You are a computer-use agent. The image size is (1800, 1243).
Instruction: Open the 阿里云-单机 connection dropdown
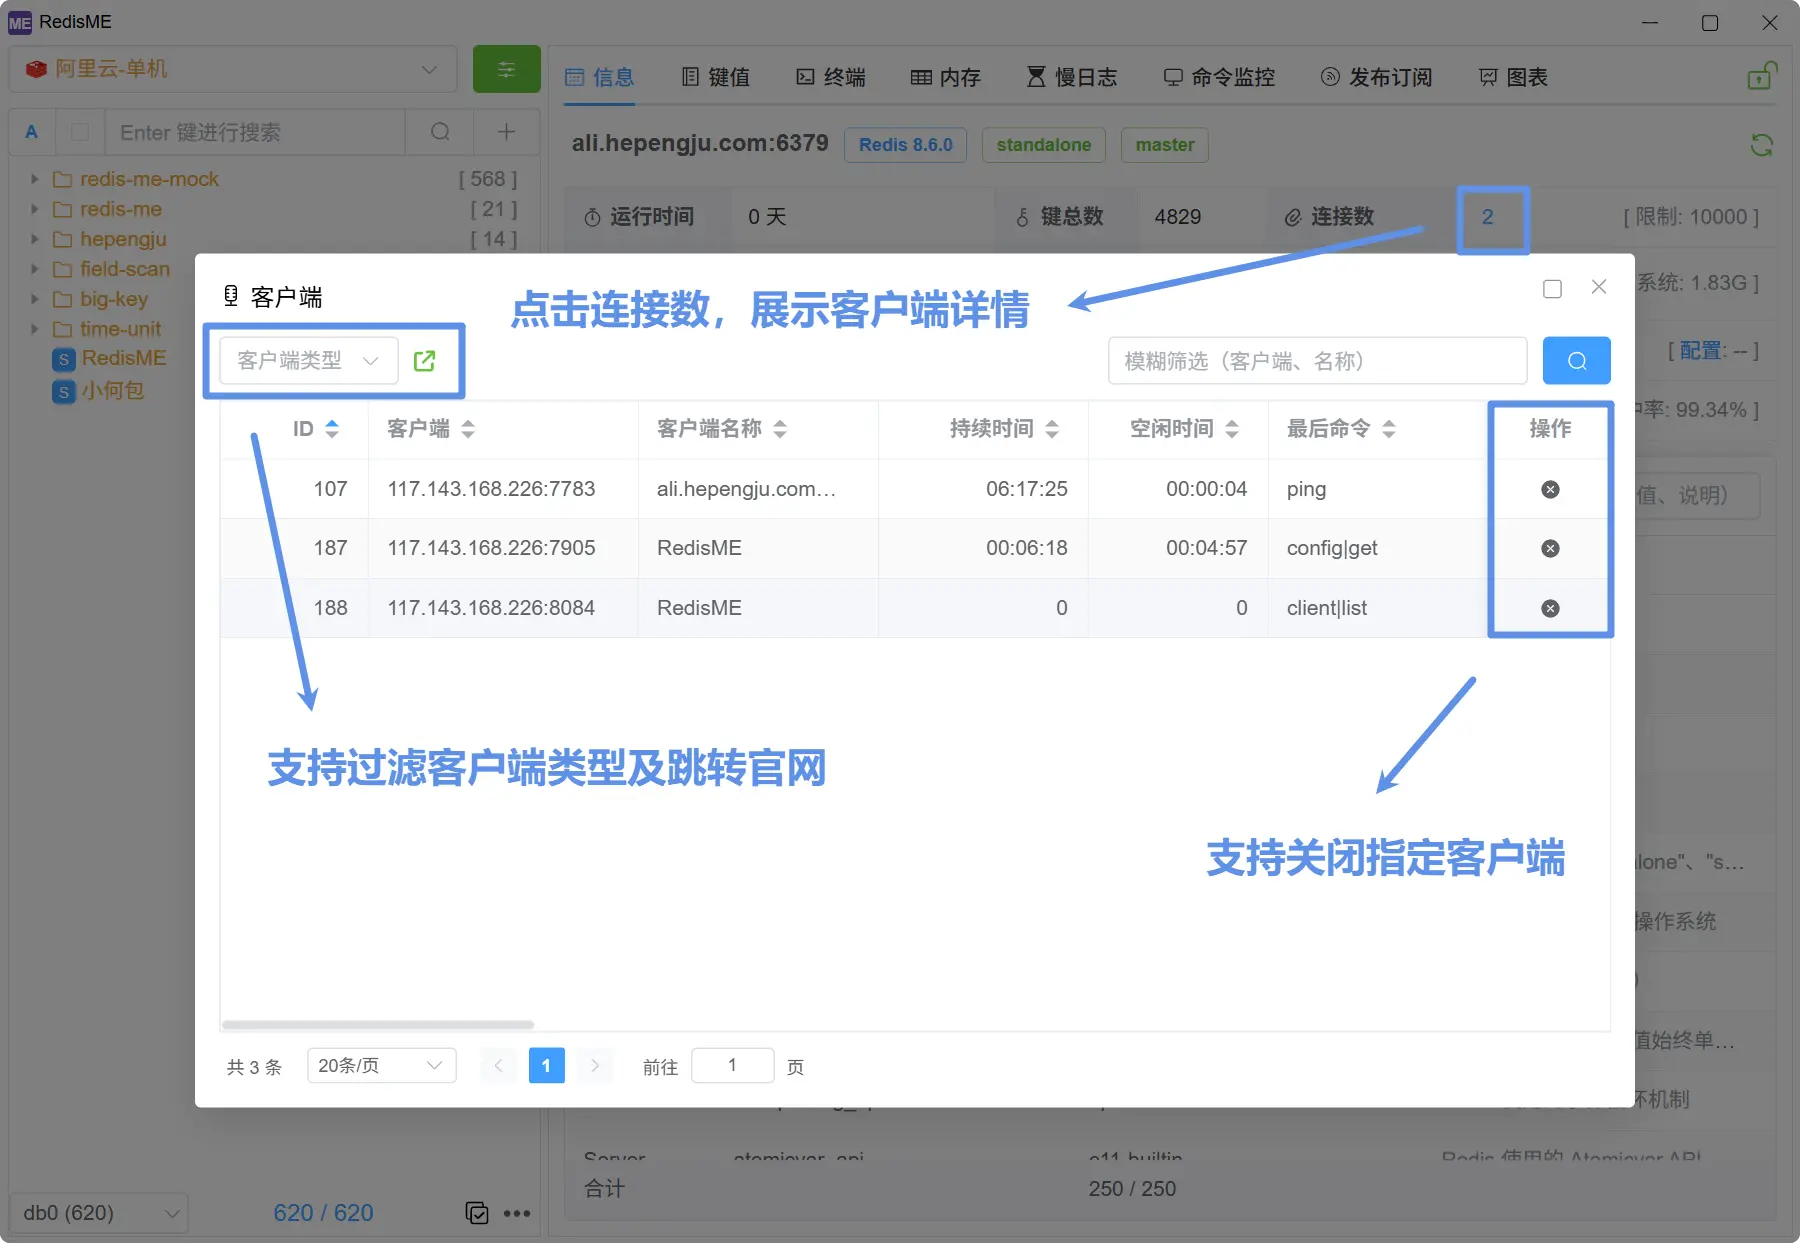(233, 69)
